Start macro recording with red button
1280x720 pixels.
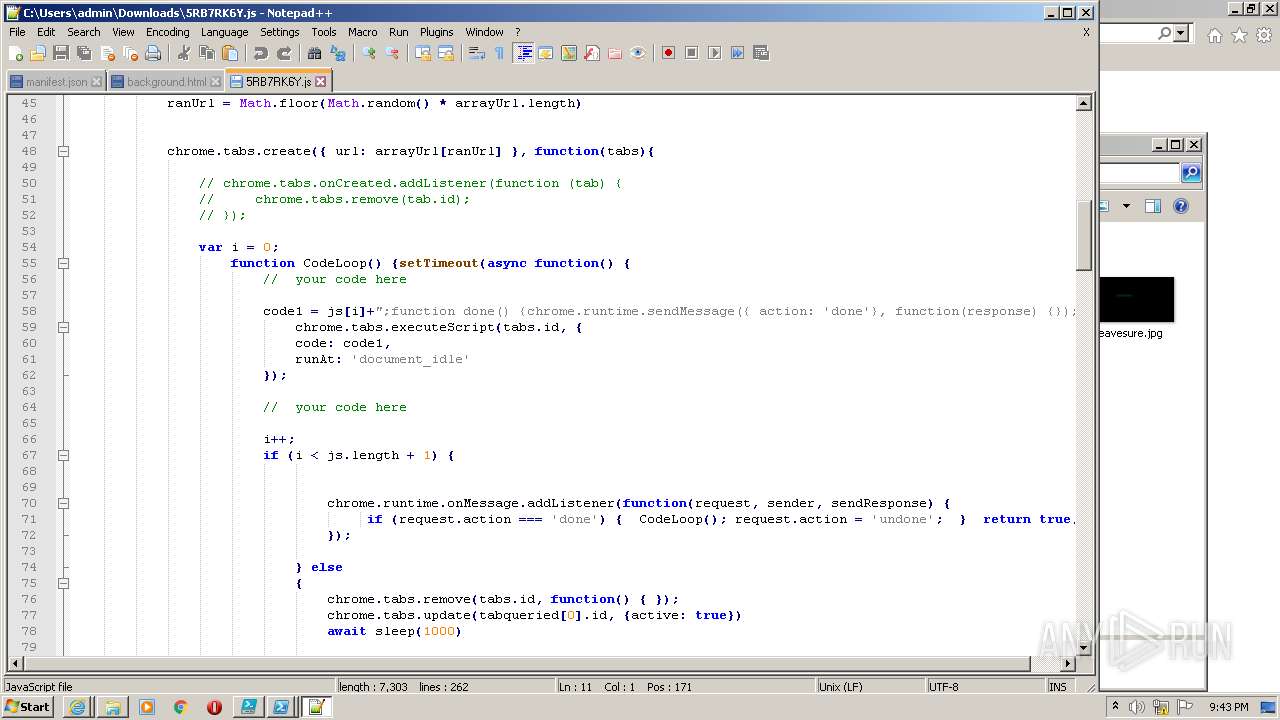point(669,53)
